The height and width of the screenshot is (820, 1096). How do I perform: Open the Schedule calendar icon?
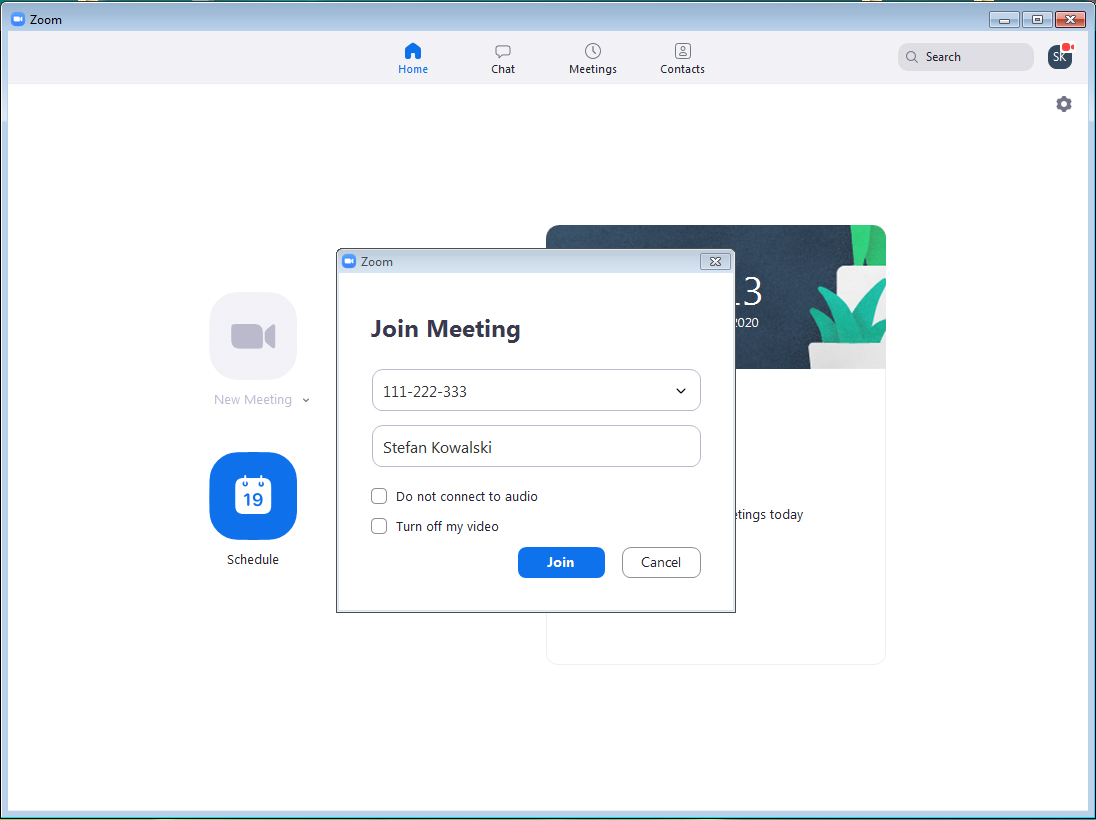point(253,496)
